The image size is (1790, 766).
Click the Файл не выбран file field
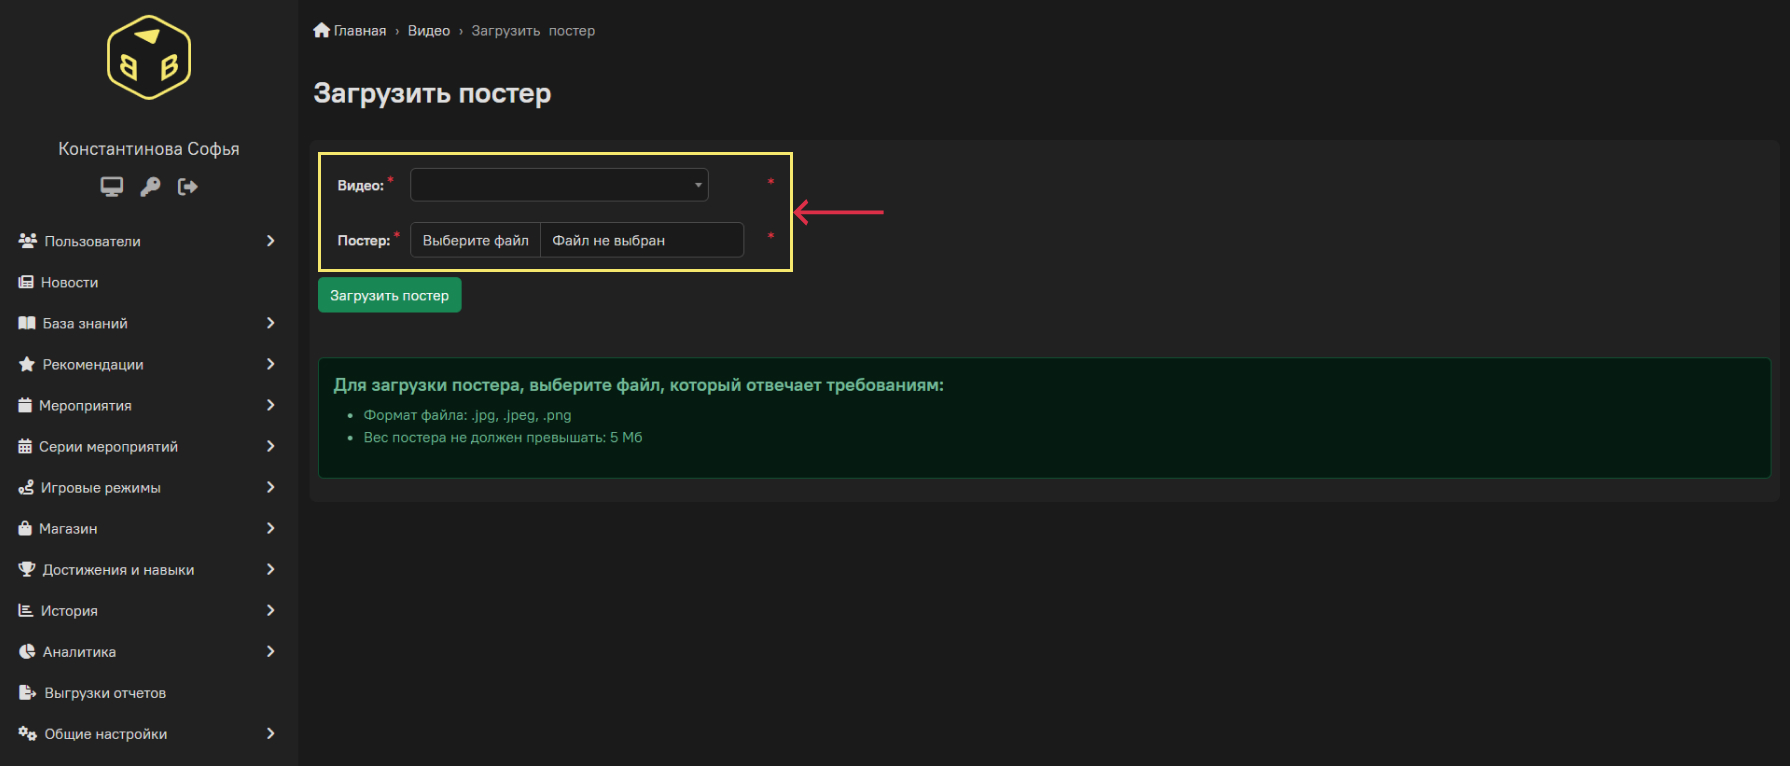642,240
